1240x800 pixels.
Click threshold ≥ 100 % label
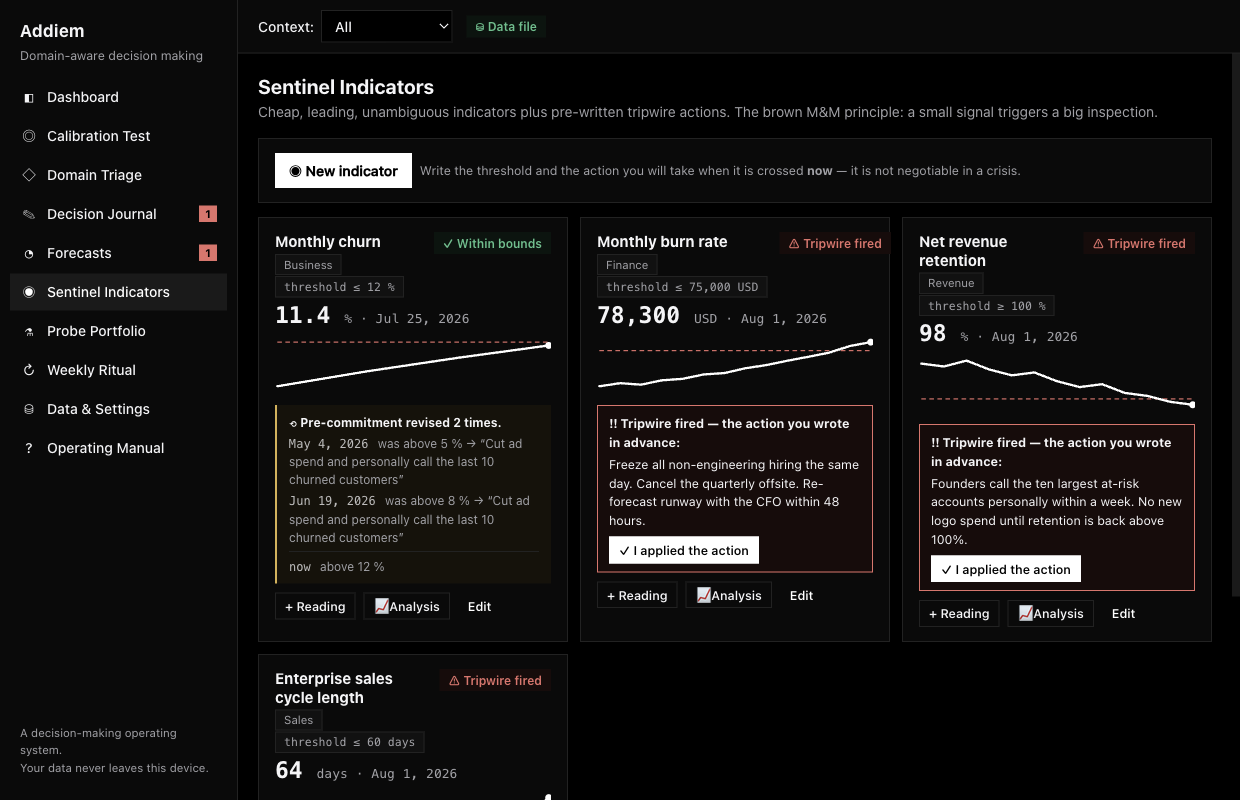(x=986, y=306)
